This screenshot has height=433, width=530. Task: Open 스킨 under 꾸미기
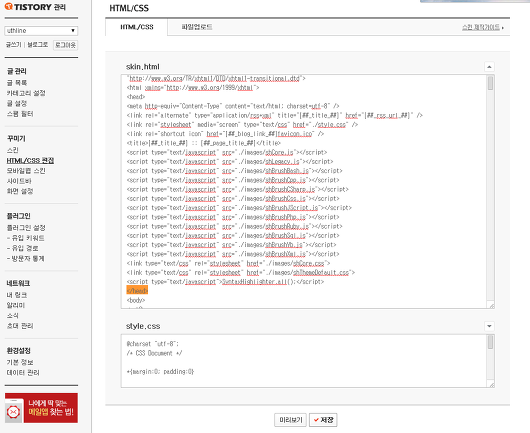coord(13,150)
